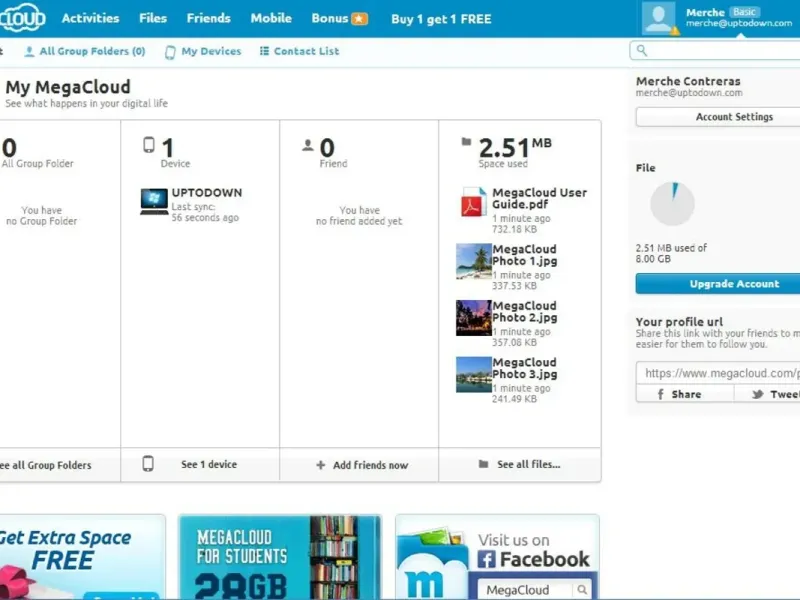Click the phone icon next to See 1 device
This screenshot has height=600, width=800.
pos(148,464)
